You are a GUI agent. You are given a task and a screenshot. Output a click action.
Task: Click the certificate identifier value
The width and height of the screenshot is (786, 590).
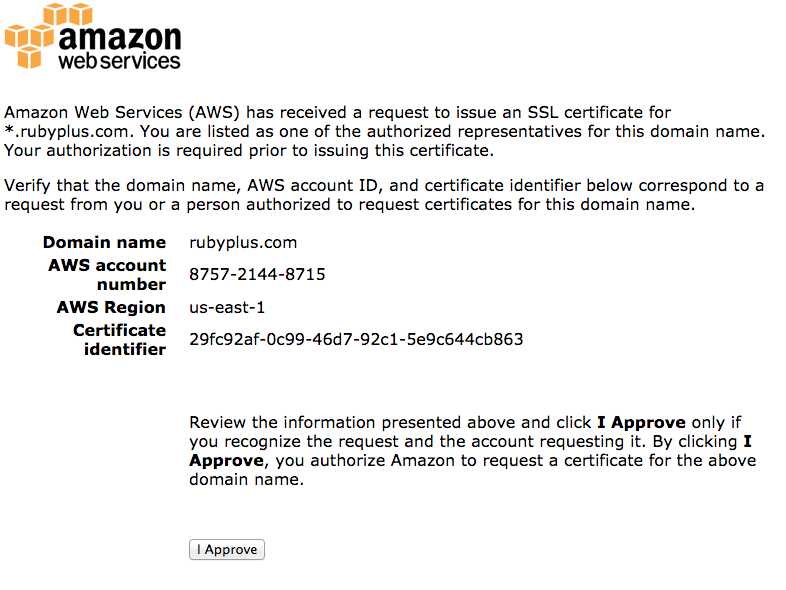(x=355, y=339)
